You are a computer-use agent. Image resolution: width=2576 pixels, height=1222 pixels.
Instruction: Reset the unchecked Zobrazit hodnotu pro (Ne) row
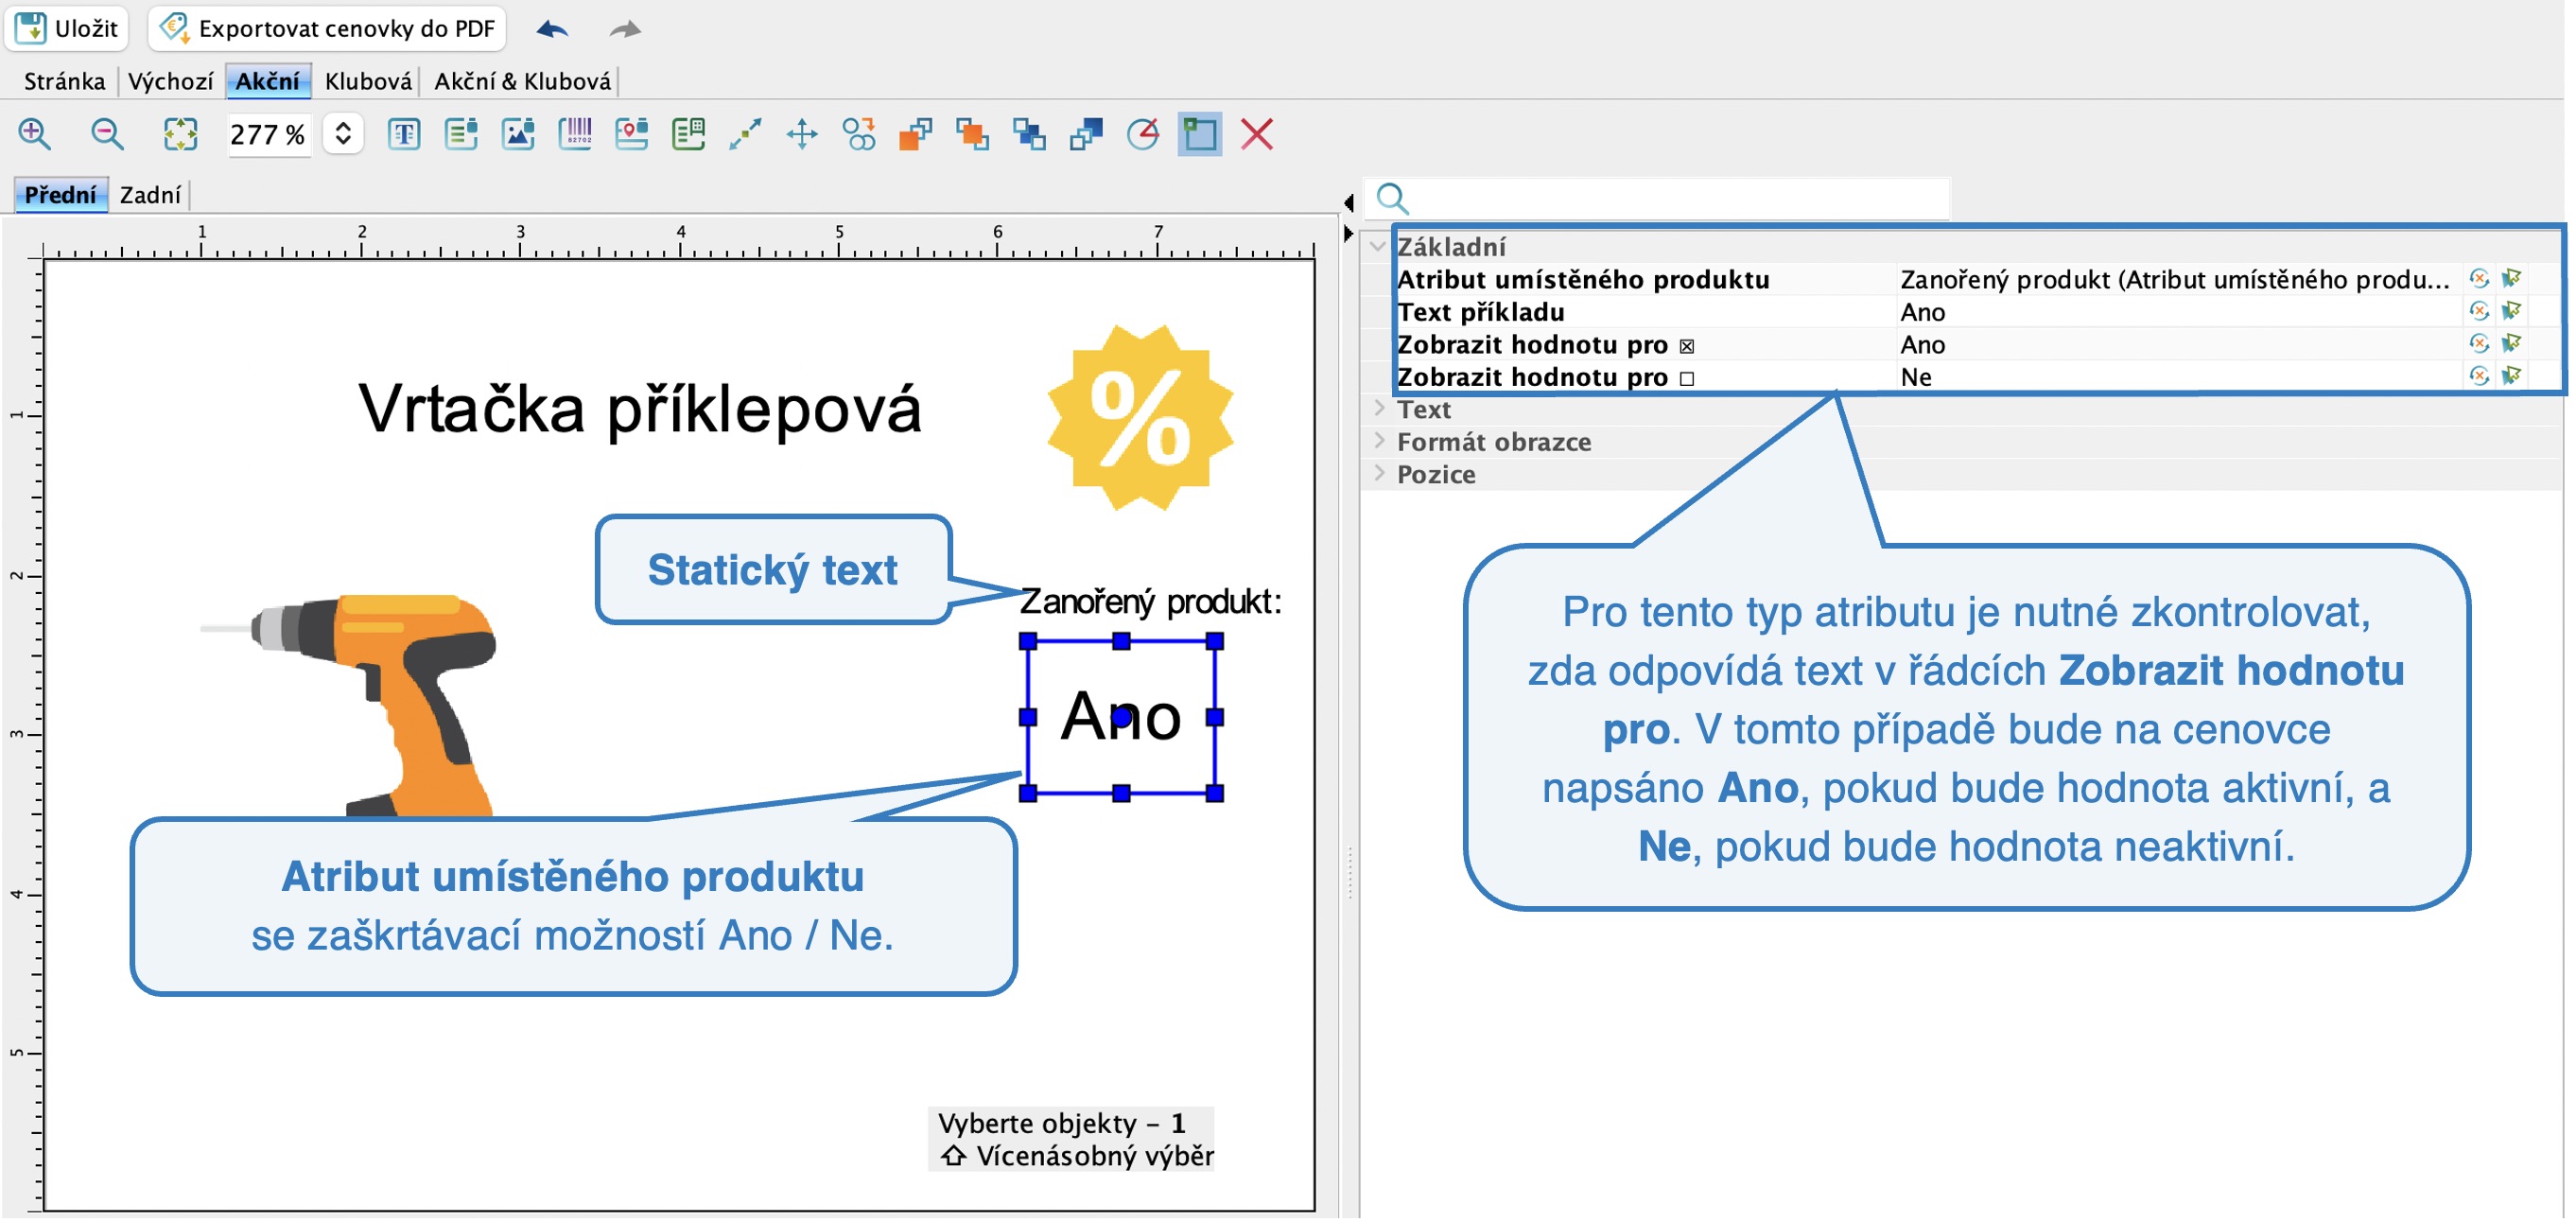(x=2479, y=376)
